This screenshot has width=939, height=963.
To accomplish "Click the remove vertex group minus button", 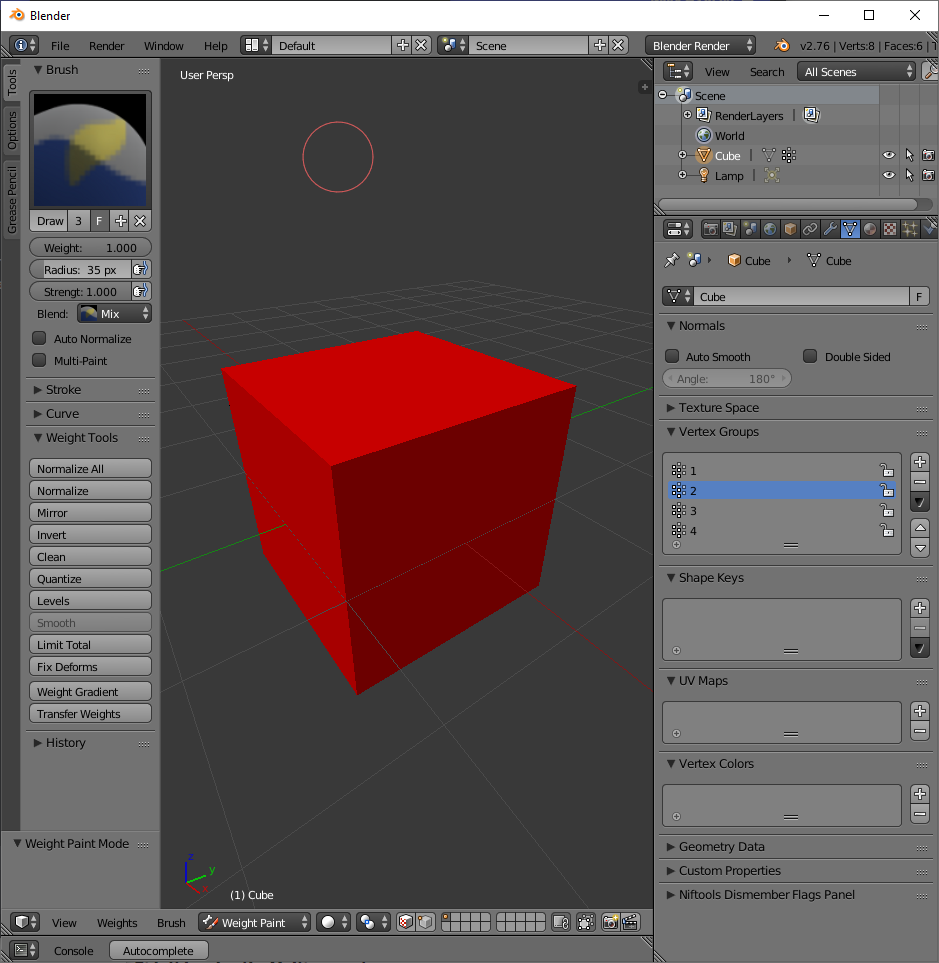I will pos(919,482).
